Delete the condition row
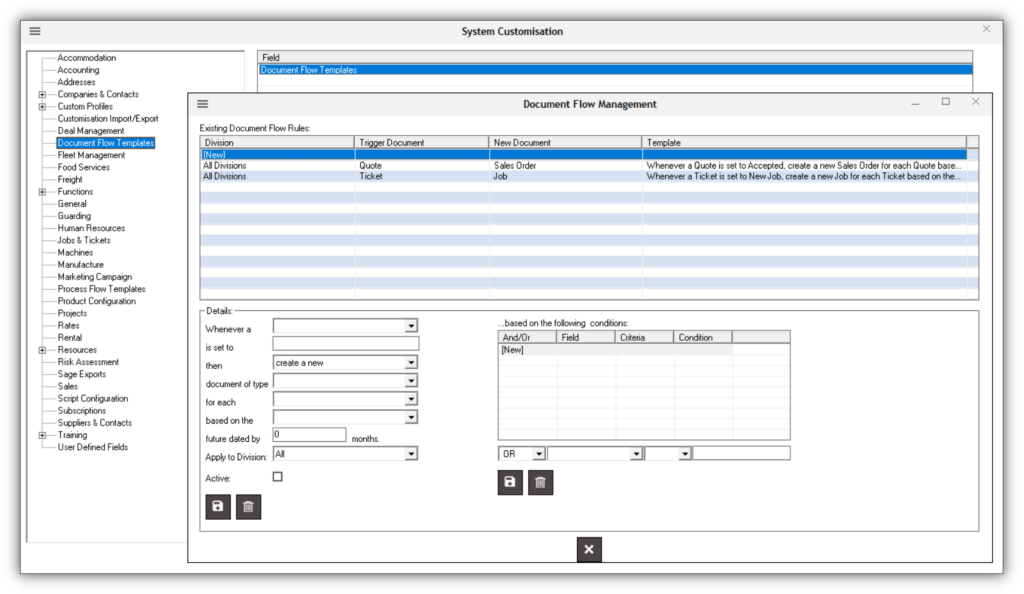The height and width of the screenshot is (594, 1024). click(540, 482)
